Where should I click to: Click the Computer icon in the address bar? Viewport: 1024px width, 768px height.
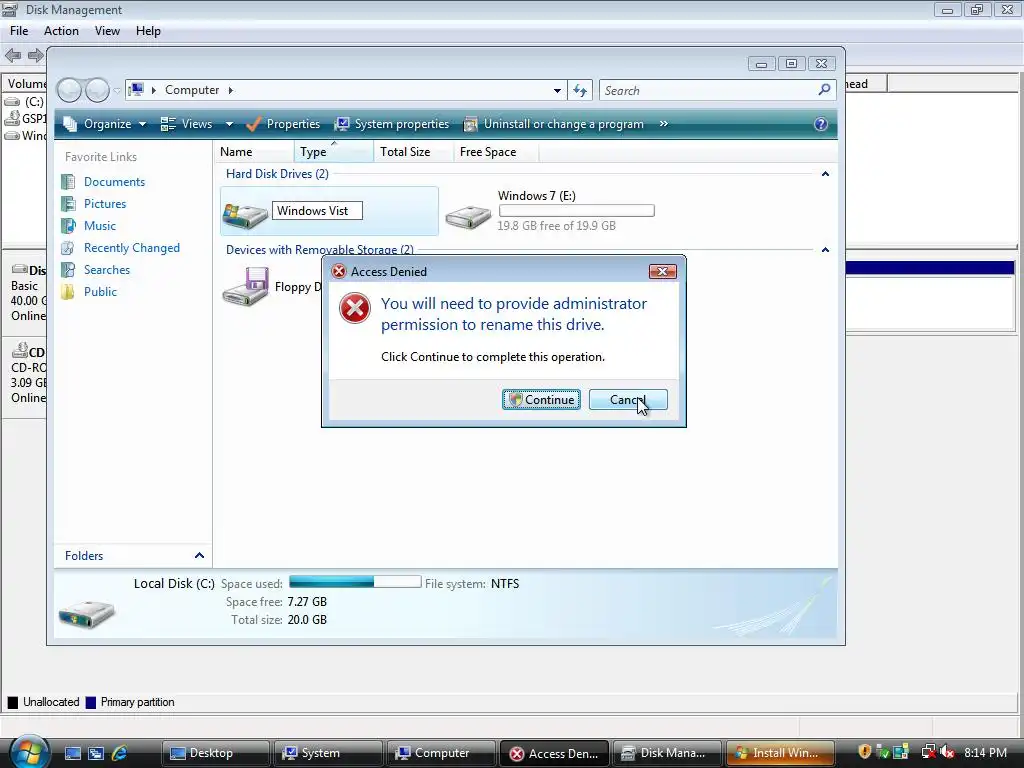pos(136,89)
